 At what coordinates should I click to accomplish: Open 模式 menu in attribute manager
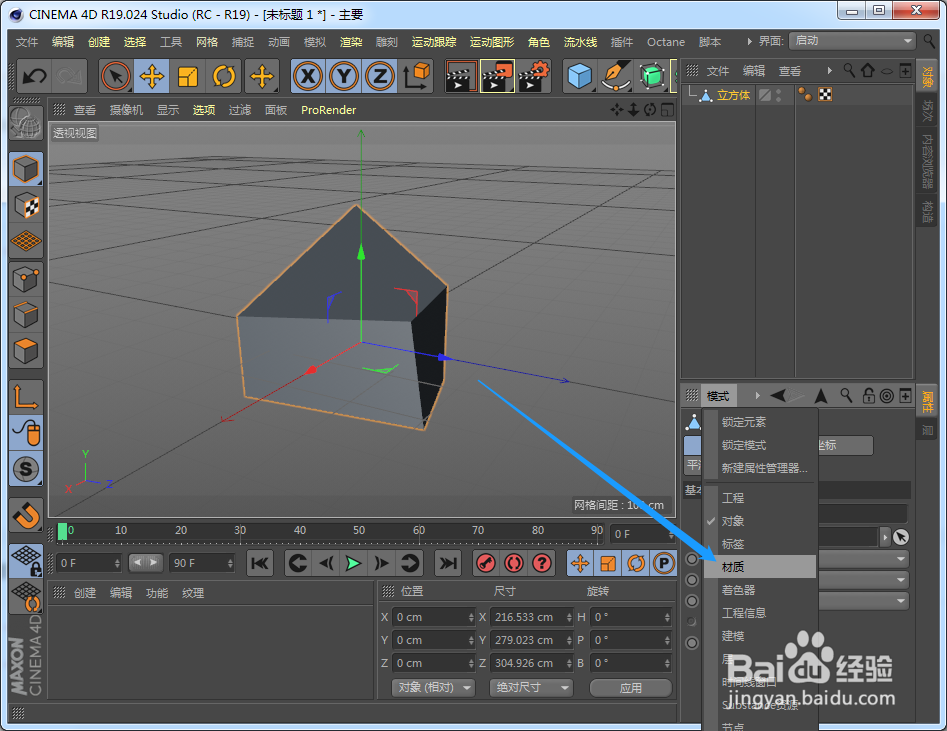point(718,396)
